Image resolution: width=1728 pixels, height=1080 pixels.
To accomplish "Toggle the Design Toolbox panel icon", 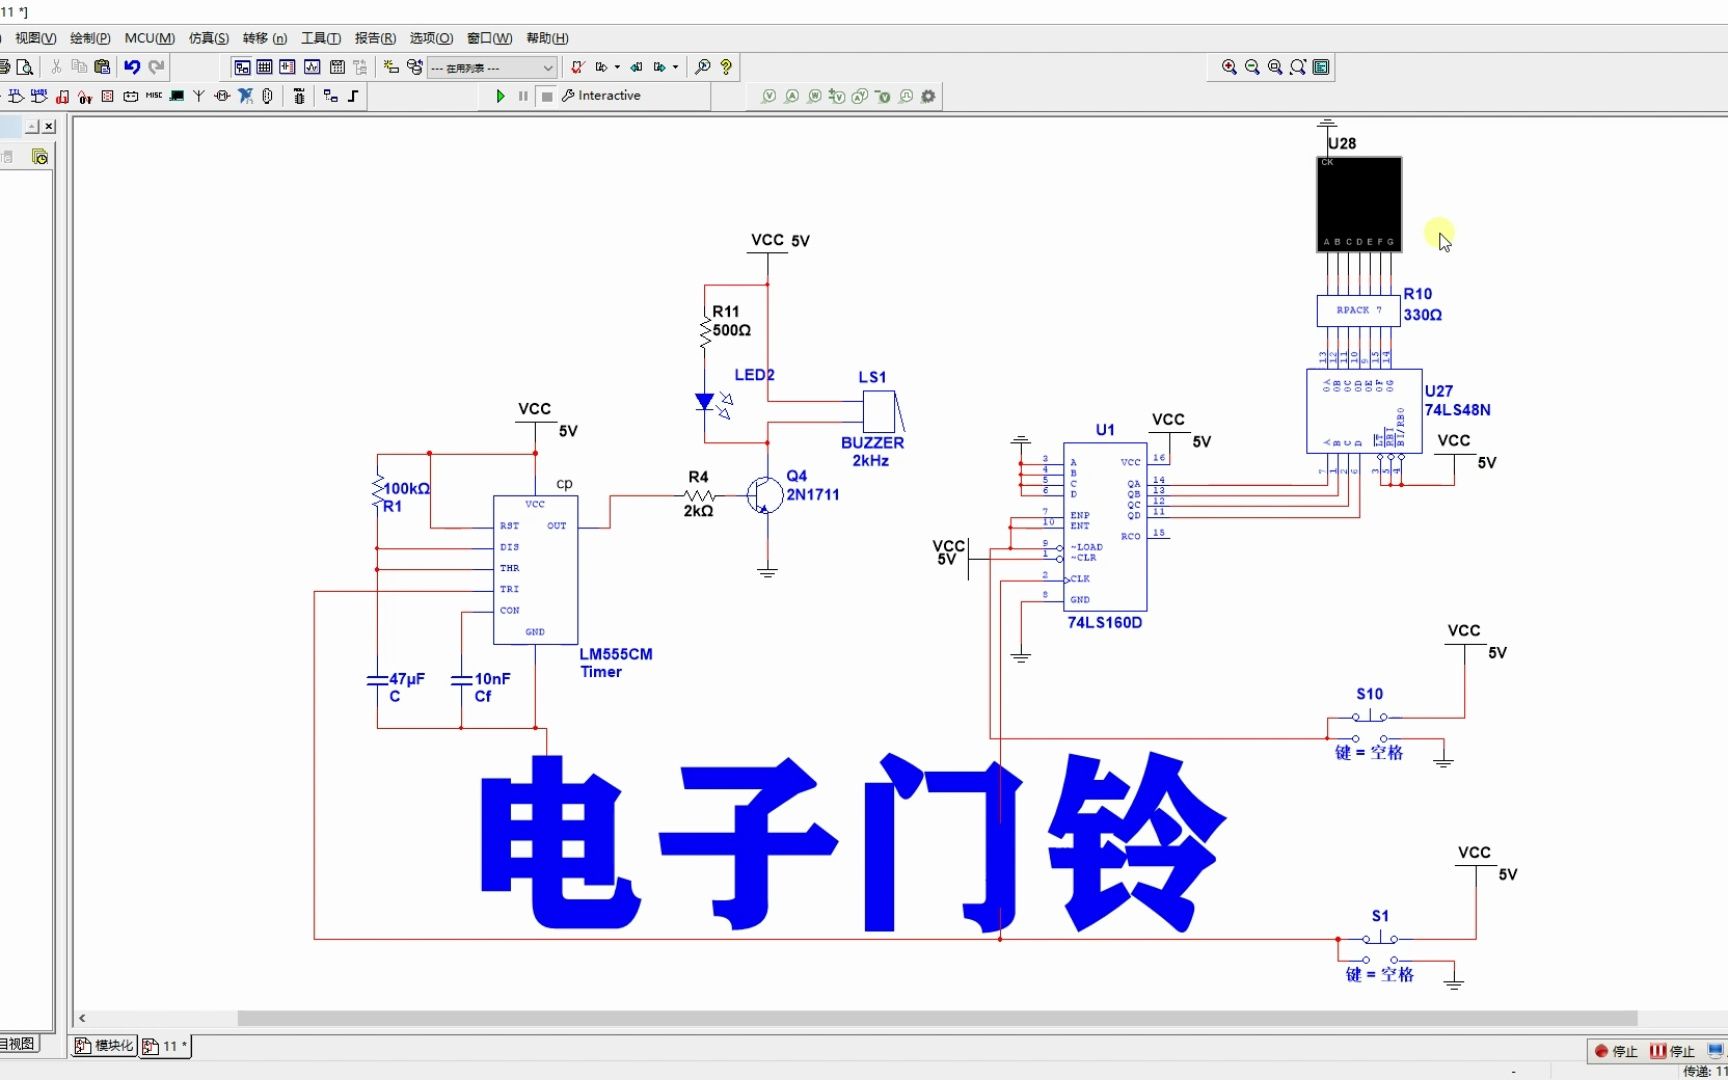I will tap(242, 67).
